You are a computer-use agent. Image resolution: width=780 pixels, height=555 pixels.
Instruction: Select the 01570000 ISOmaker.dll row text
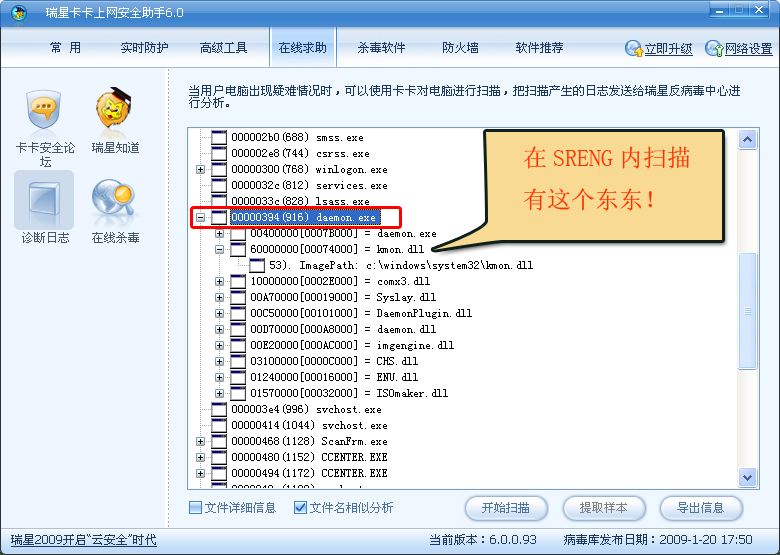349,393
